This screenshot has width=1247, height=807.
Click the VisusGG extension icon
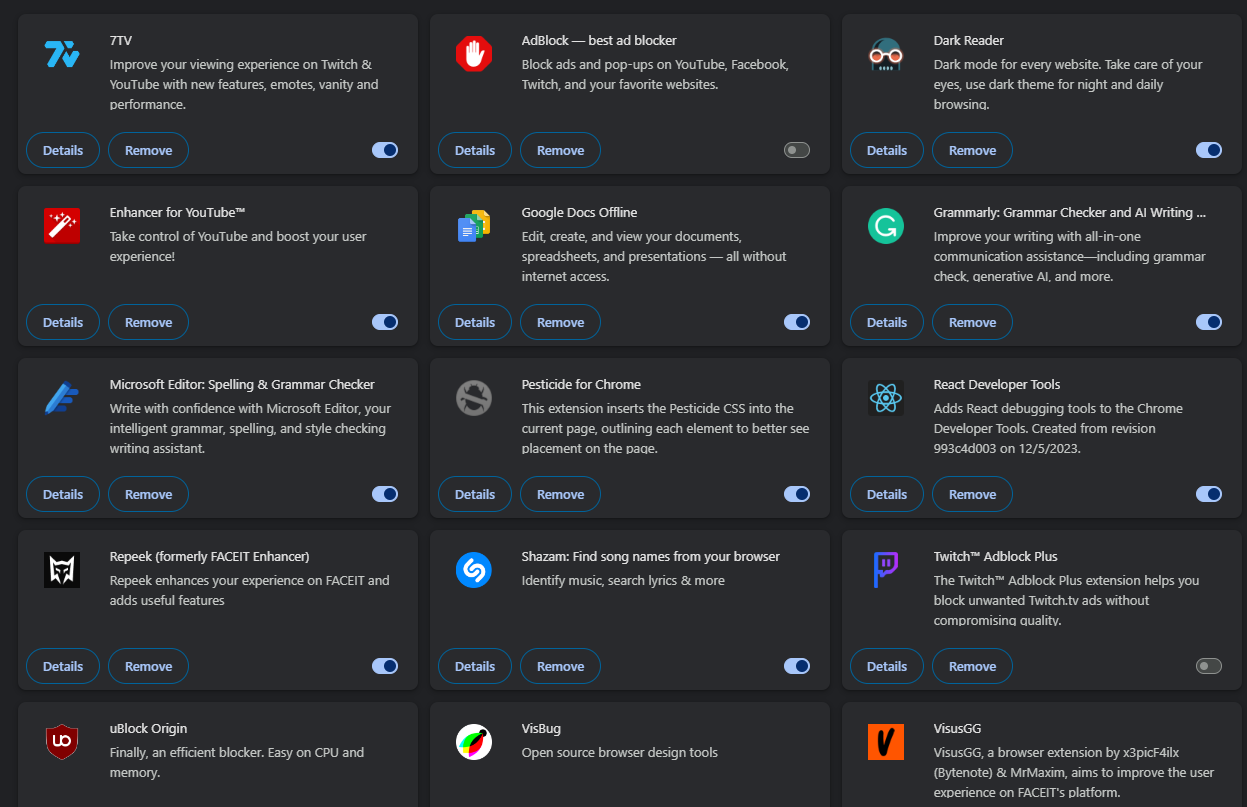click(886, 742)
